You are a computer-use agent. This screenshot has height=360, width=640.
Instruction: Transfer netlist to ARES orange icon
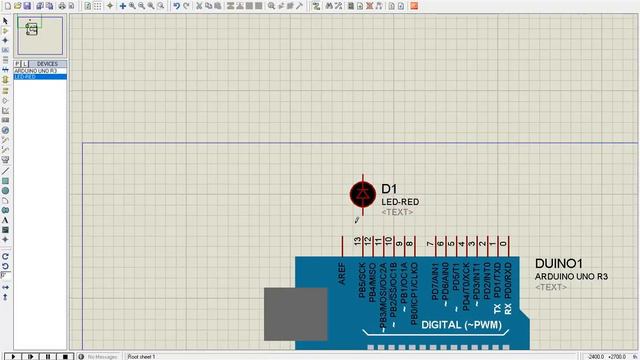click(414, 6)
